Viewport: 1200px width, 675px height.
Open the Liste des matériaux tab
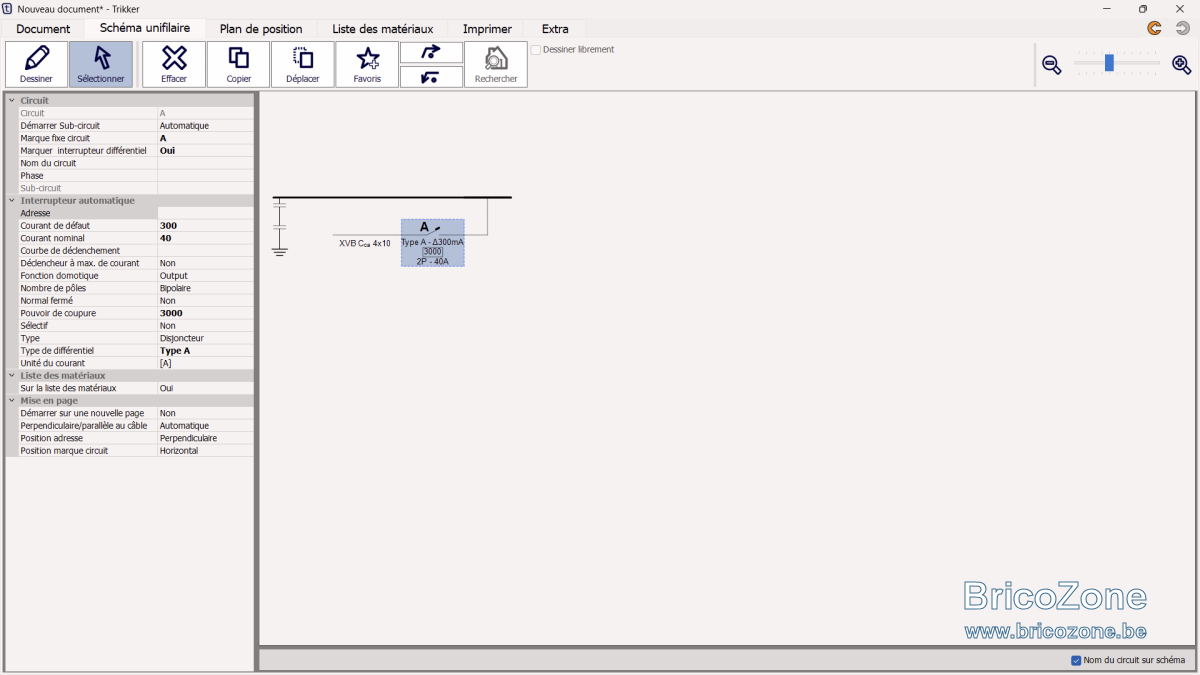[383, 29]
